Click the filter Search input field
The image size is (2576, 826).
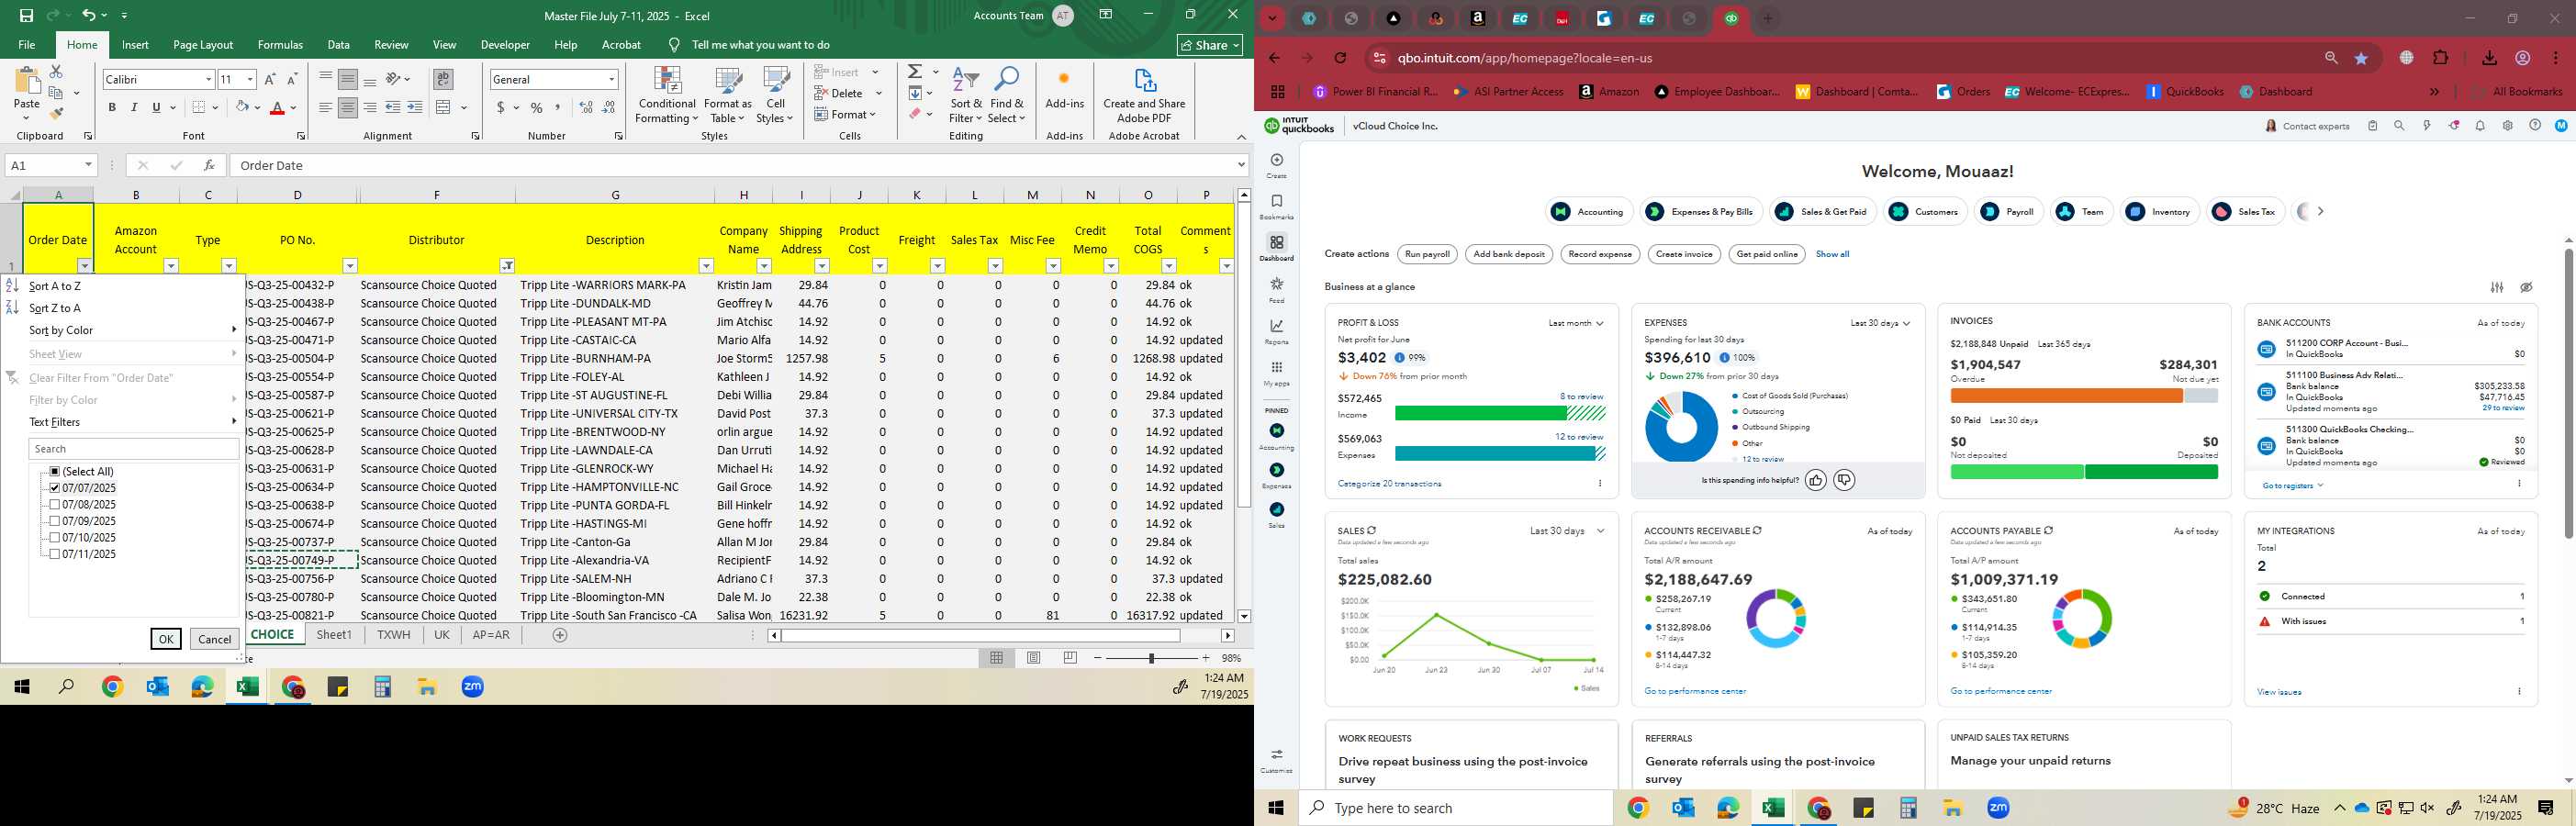coord(133,449)
